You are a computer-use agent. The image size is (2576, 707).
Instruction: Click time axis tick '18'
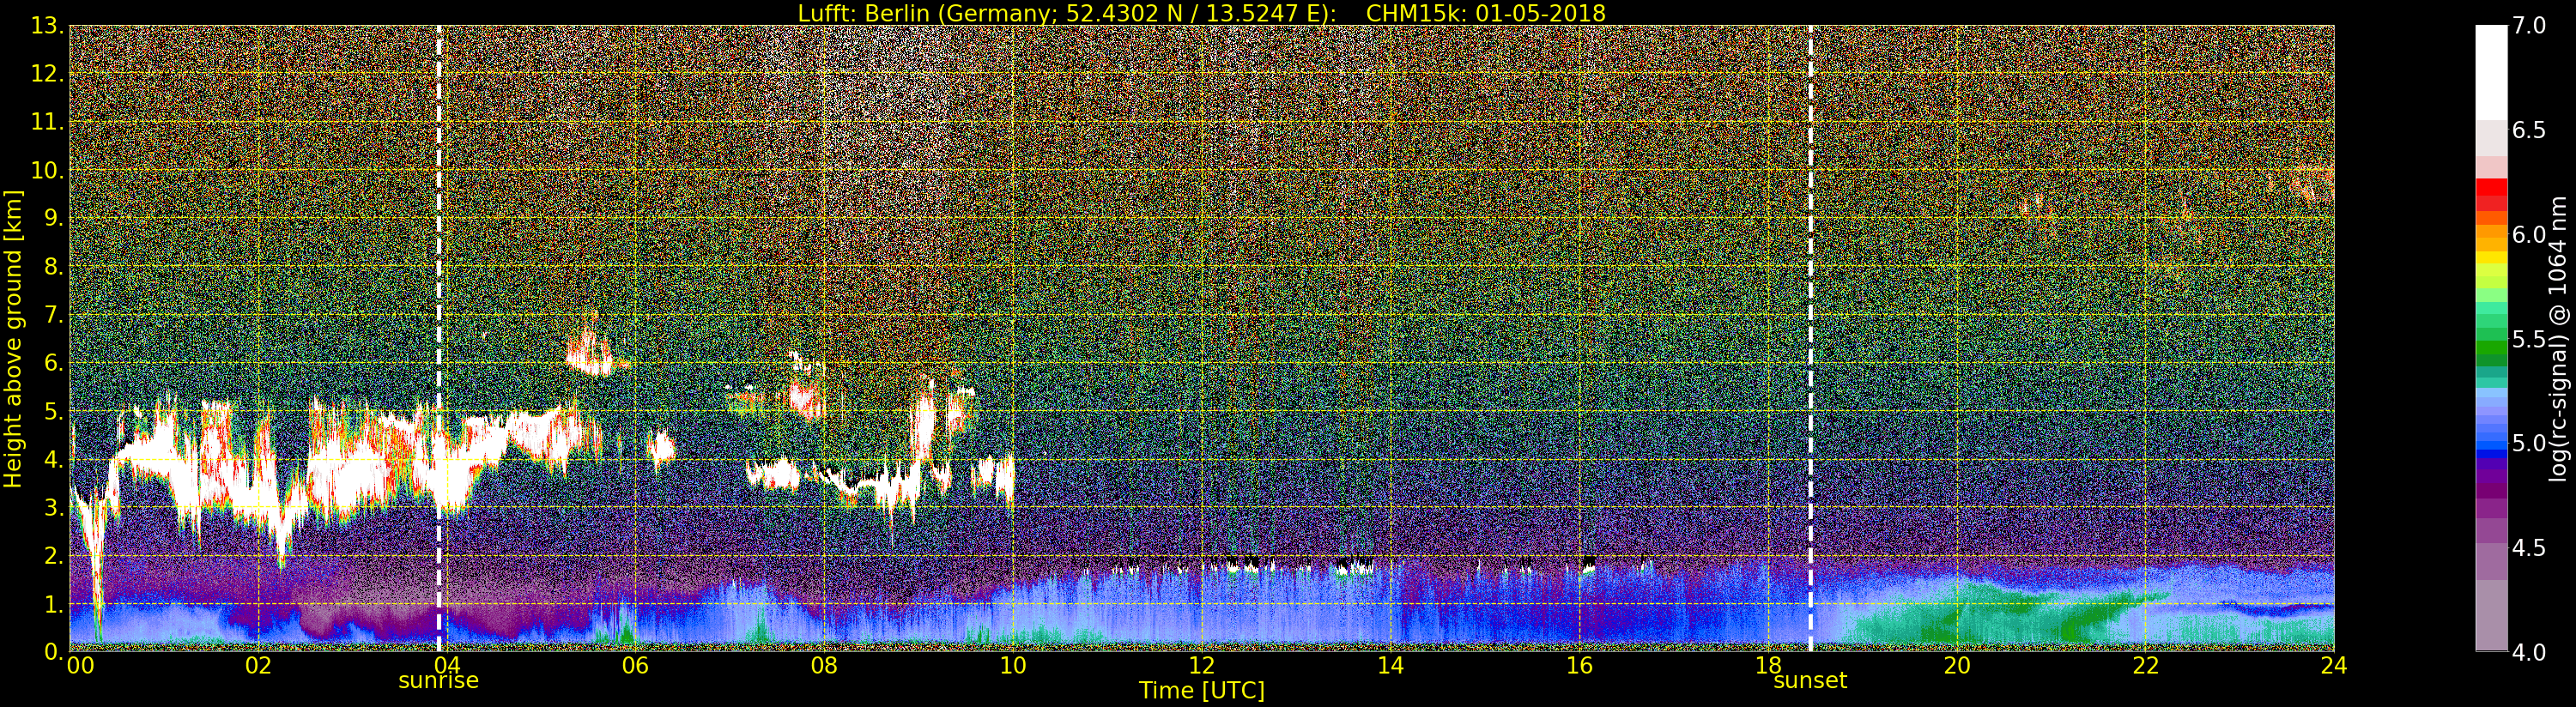coord(1768,666)
